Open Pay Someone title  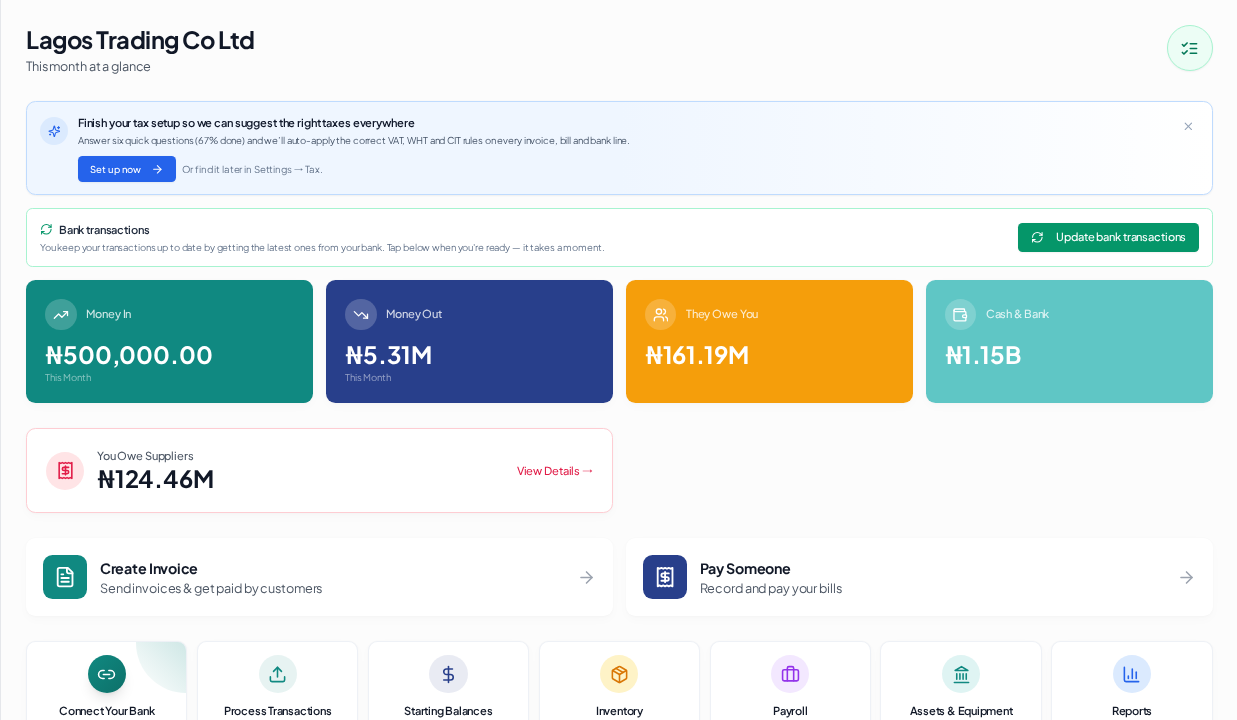(x=745, y=568)
